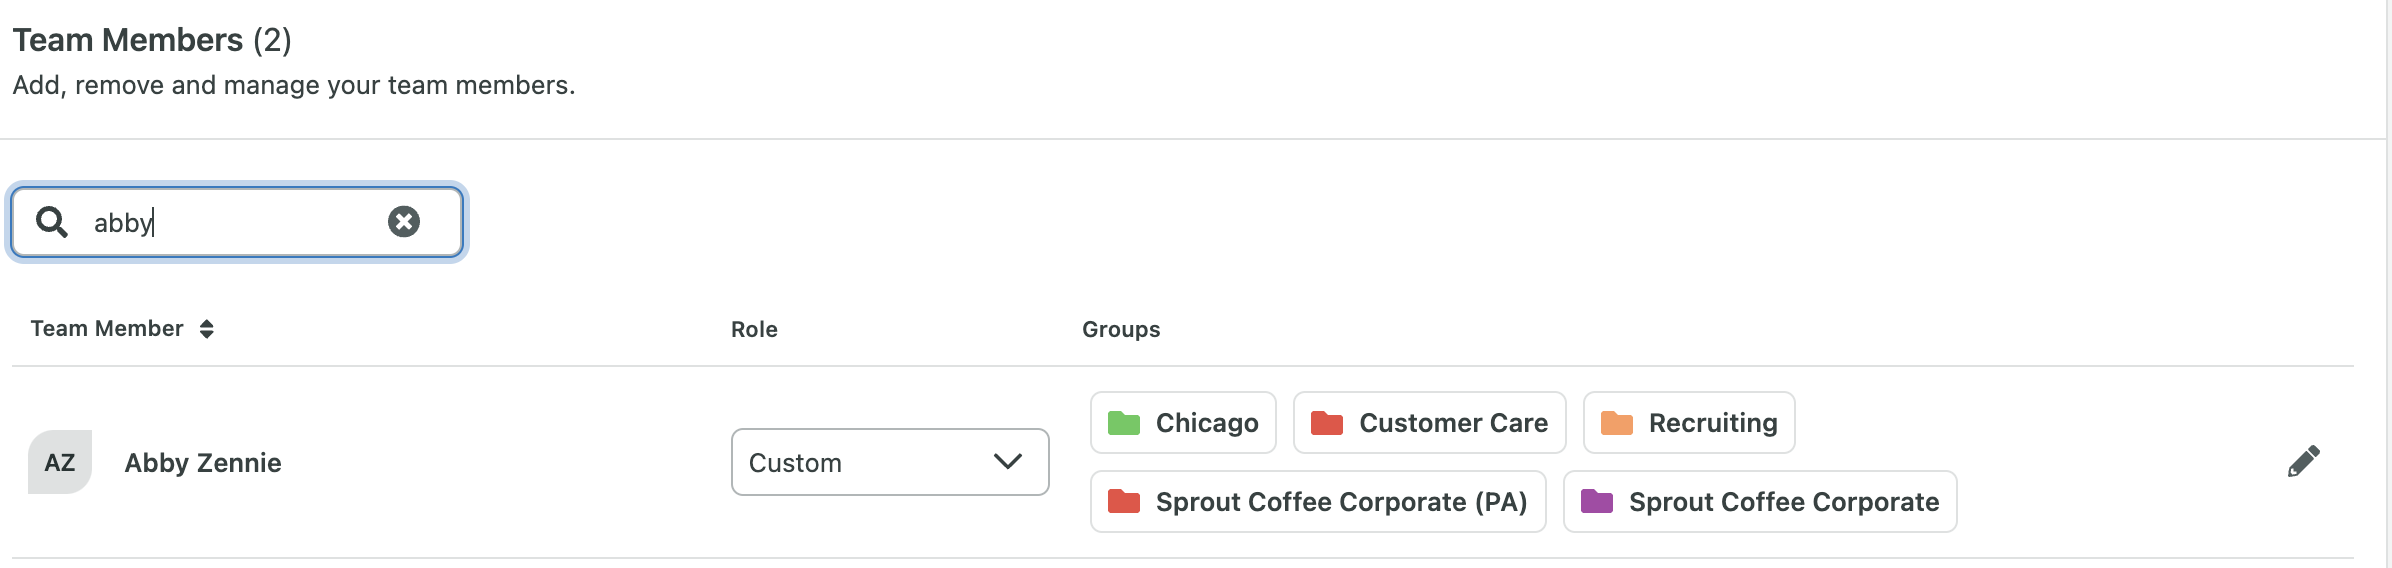The height and width of the screenshot is (568, 2392).
Task: Click the AZ avatar thumbnail
Action: pos(60,462)
